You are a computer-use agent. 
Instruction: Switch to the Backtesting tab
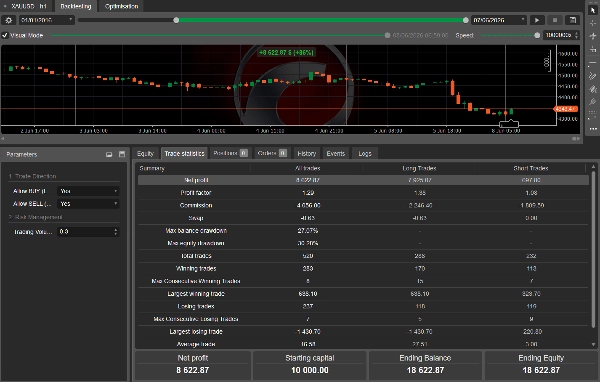point(76,6)
